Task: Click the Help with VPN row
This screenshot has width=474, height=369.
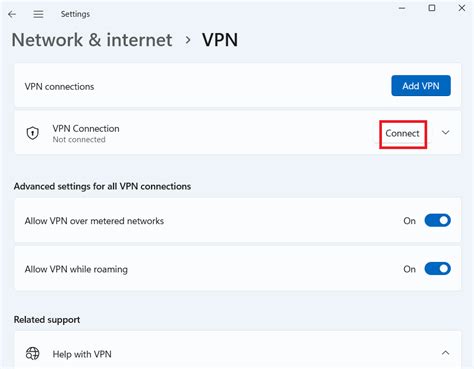Action: click(x=238, y=350)
